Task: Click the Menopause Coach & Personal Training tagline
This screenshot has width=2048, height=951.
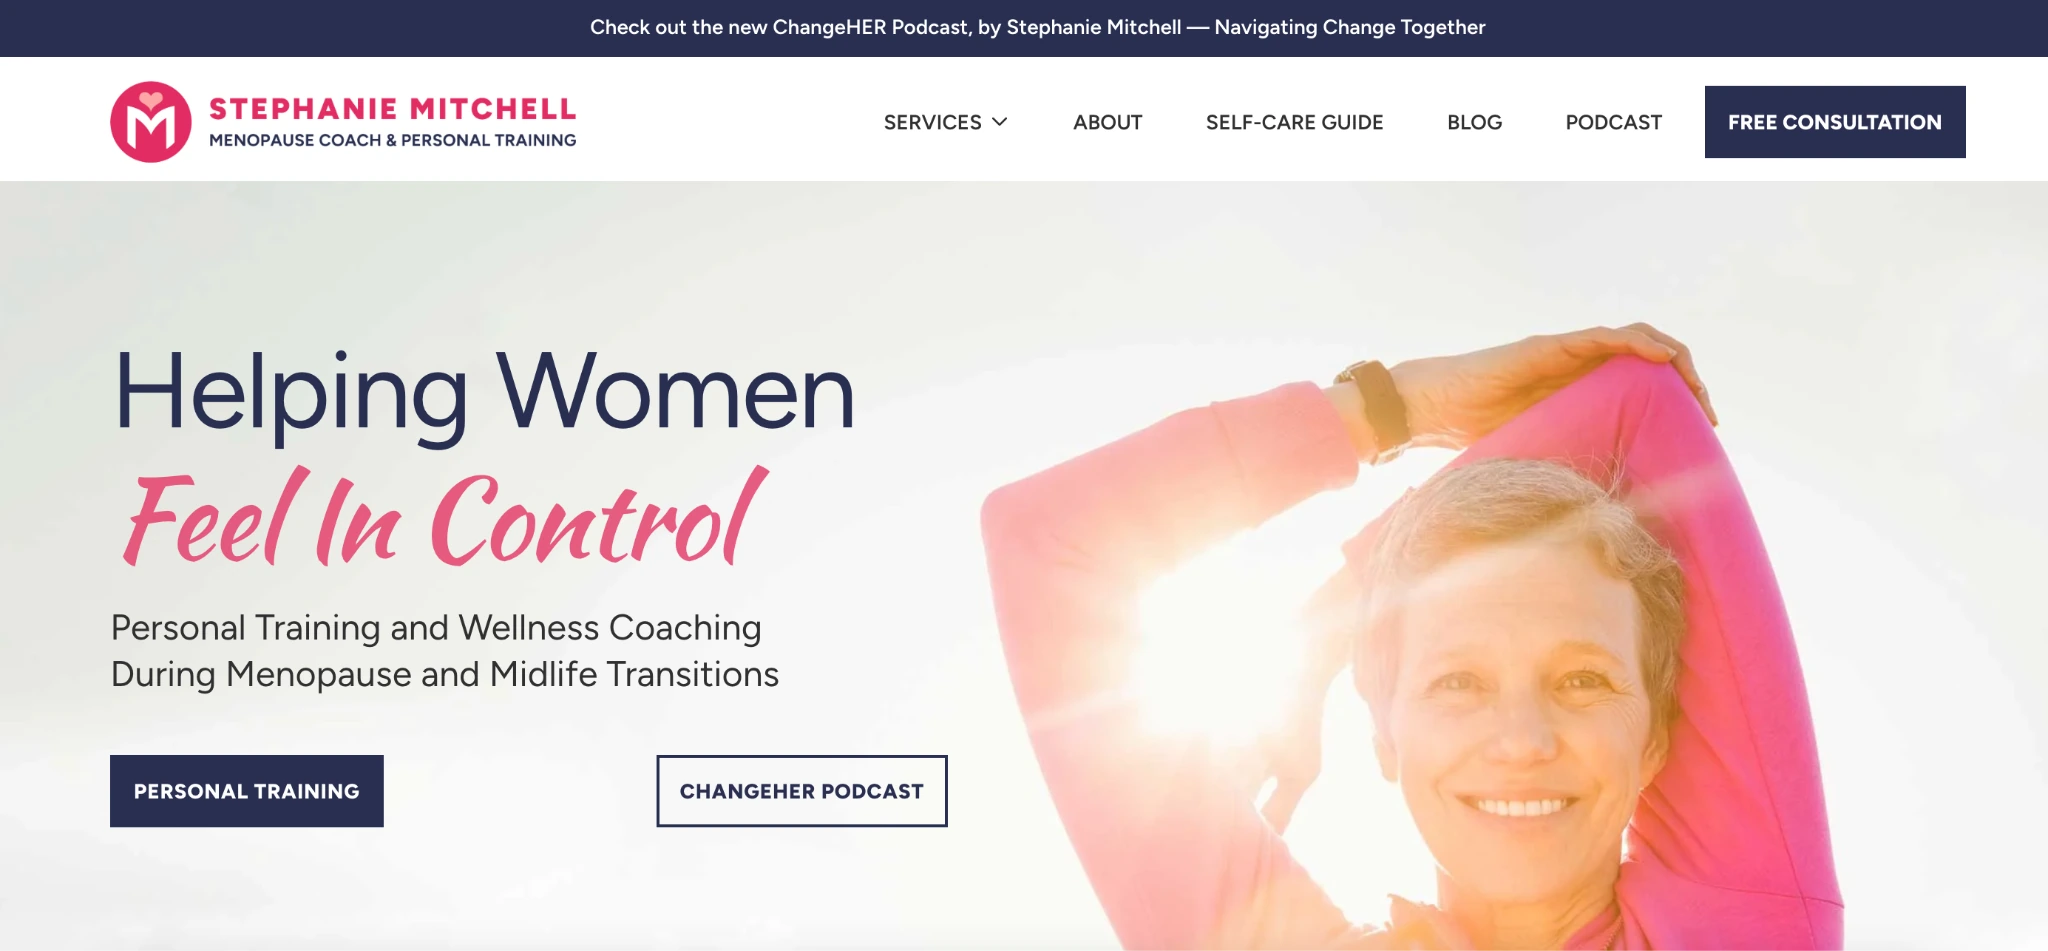Action: pos(392,140)
